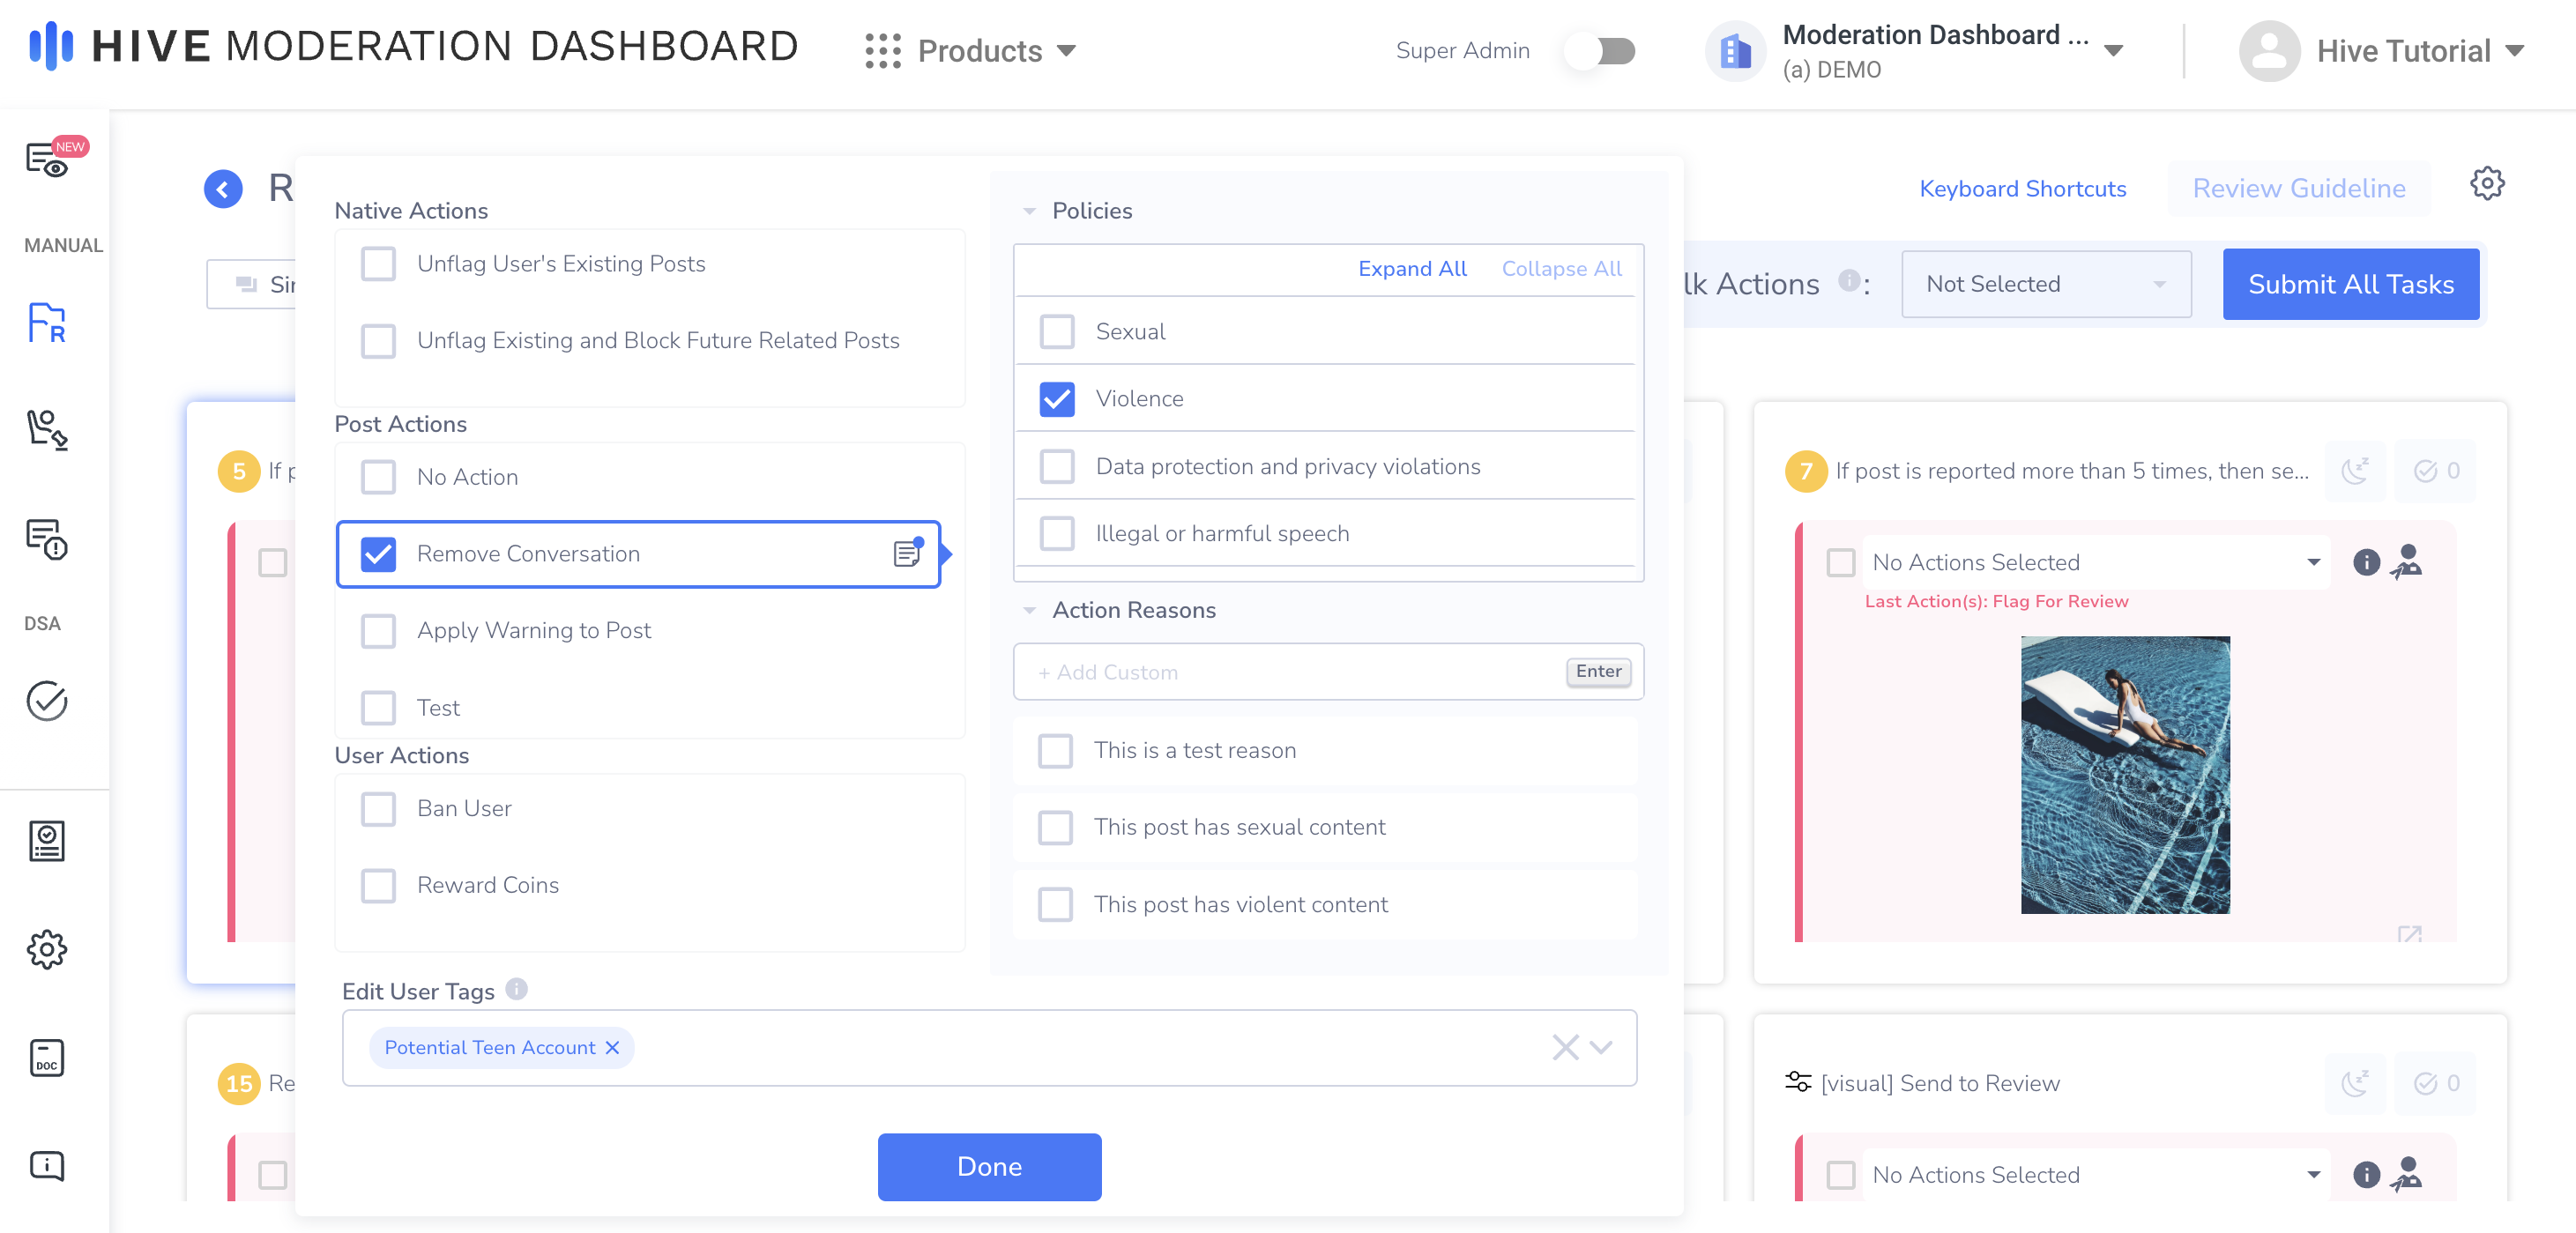Click the blue back arrow button

point(223,188)
